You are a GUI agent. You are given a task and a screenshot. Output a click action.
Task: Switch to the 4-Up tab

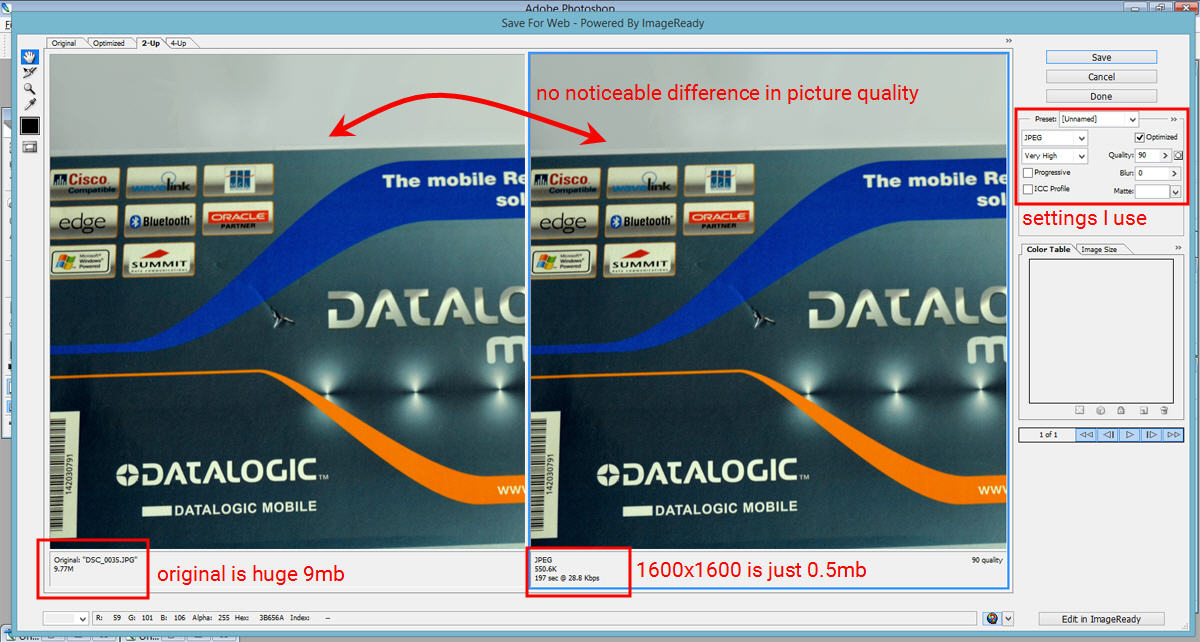pos(178,43)
